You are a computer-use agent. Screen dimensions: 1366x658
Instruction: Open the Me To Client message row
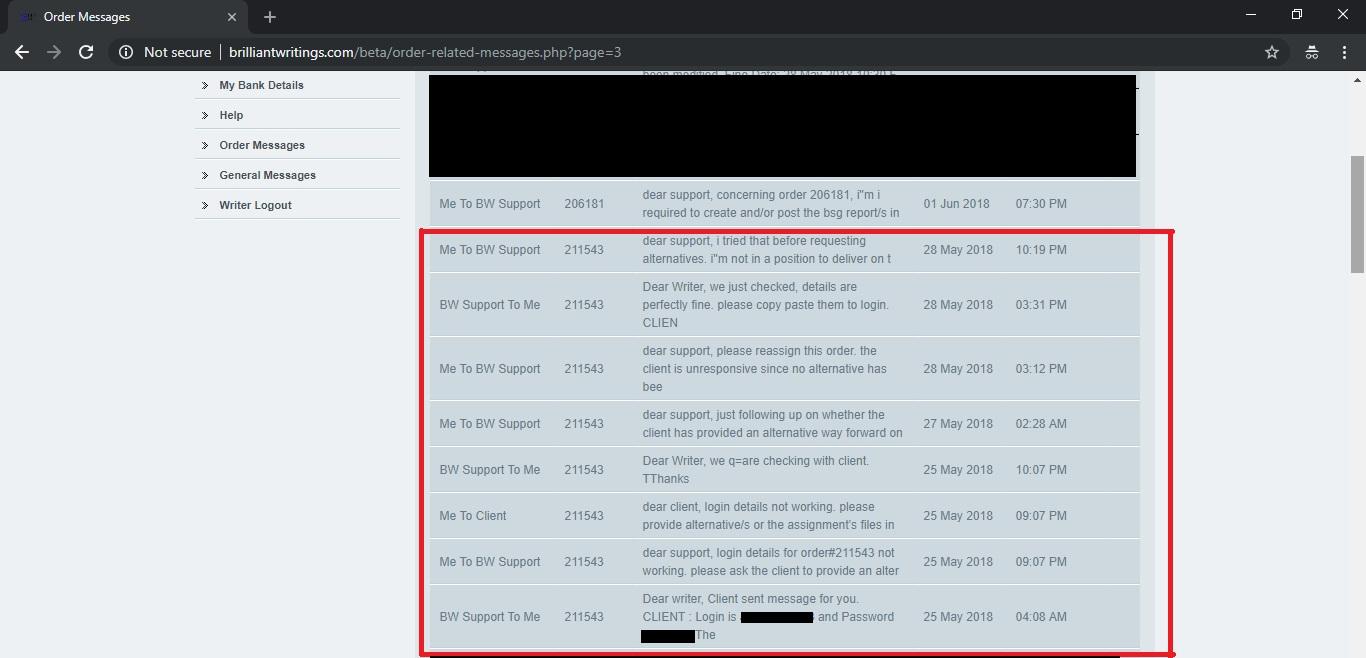(768, 516)
